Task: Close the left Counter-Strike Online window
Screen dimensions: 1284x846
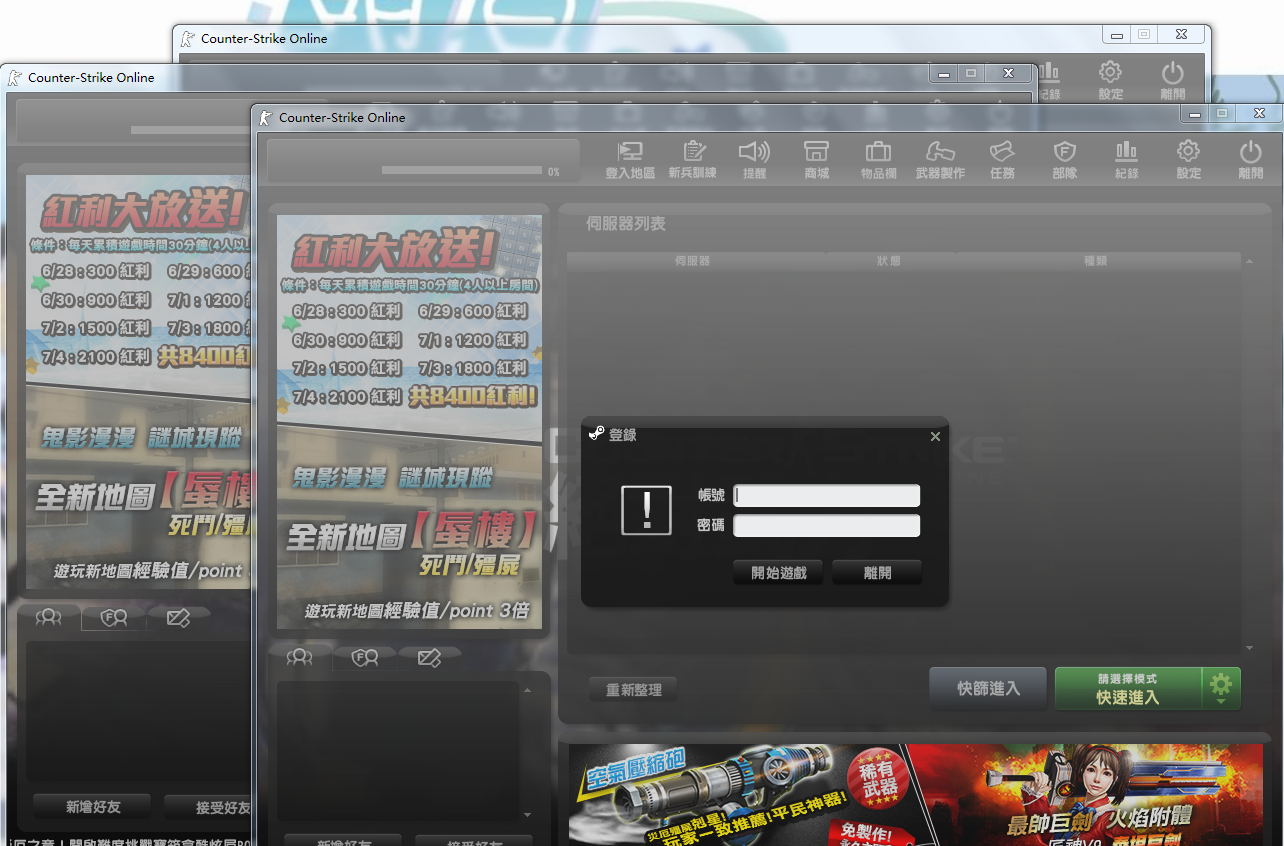Action: point(1008,73)
